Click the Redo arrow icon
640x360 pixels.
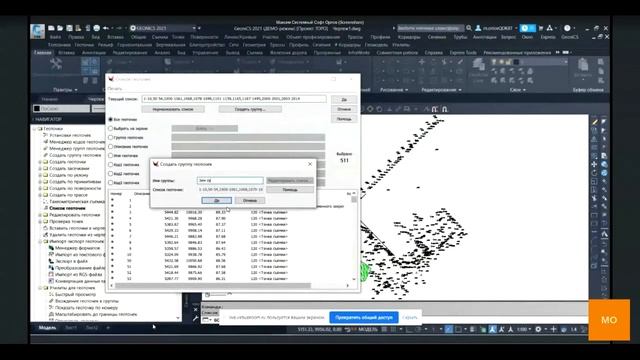[119, 28]
